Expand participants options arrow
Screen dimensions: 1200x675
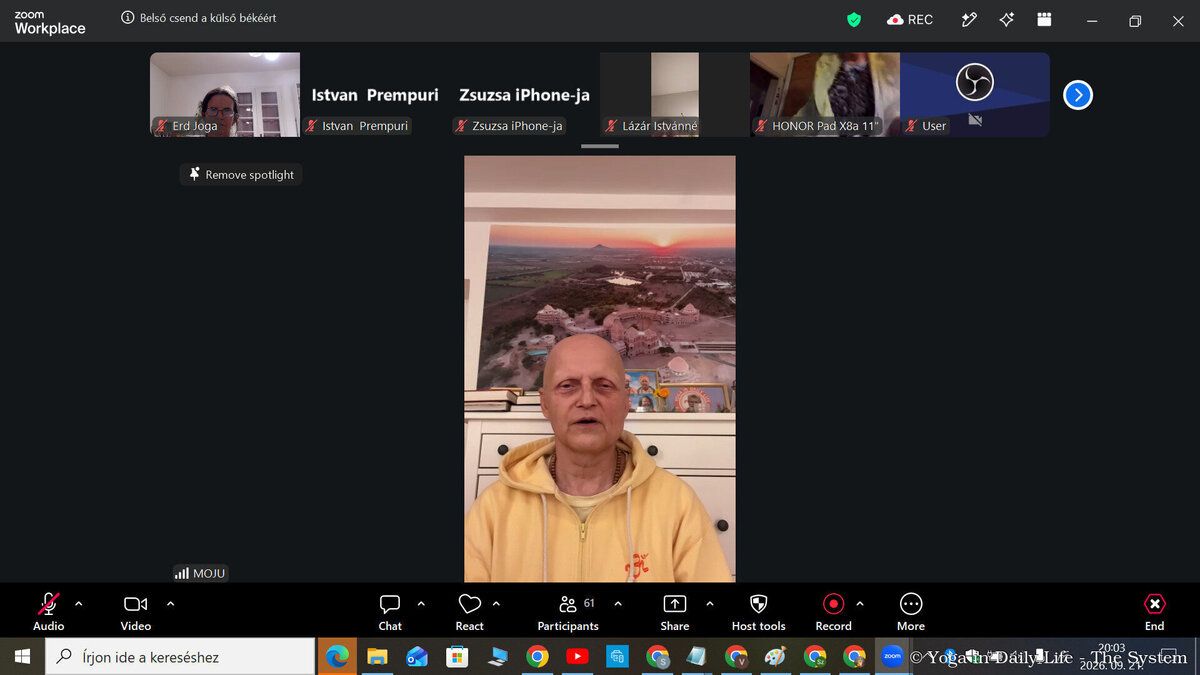(618, 603)
